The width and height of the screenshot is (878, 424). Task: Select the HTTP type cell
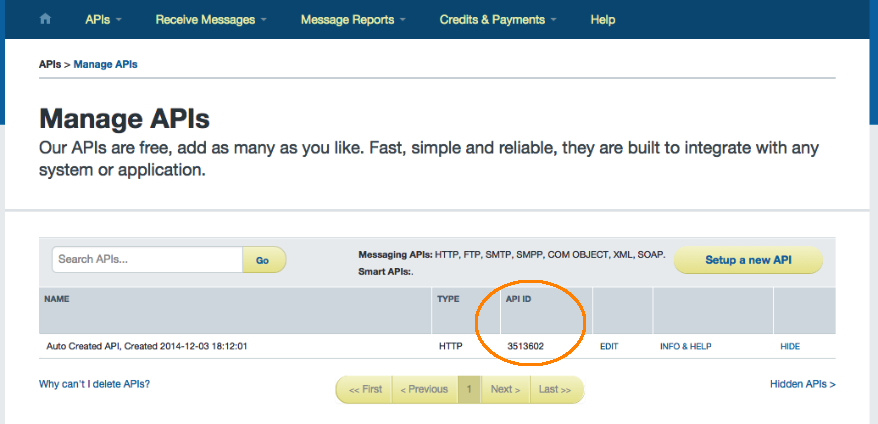coord(451,346)
